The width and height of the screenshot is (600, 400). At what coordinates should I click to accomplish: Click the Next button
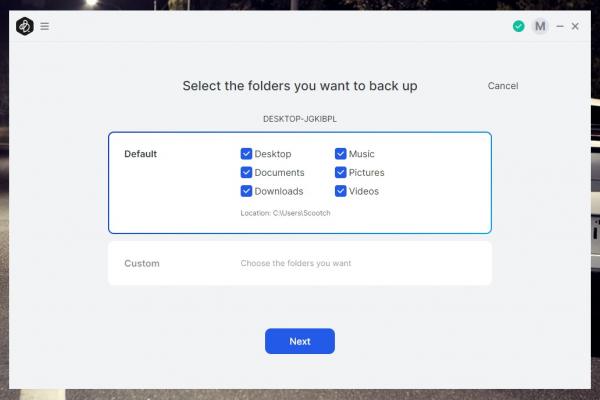[300, 341]
